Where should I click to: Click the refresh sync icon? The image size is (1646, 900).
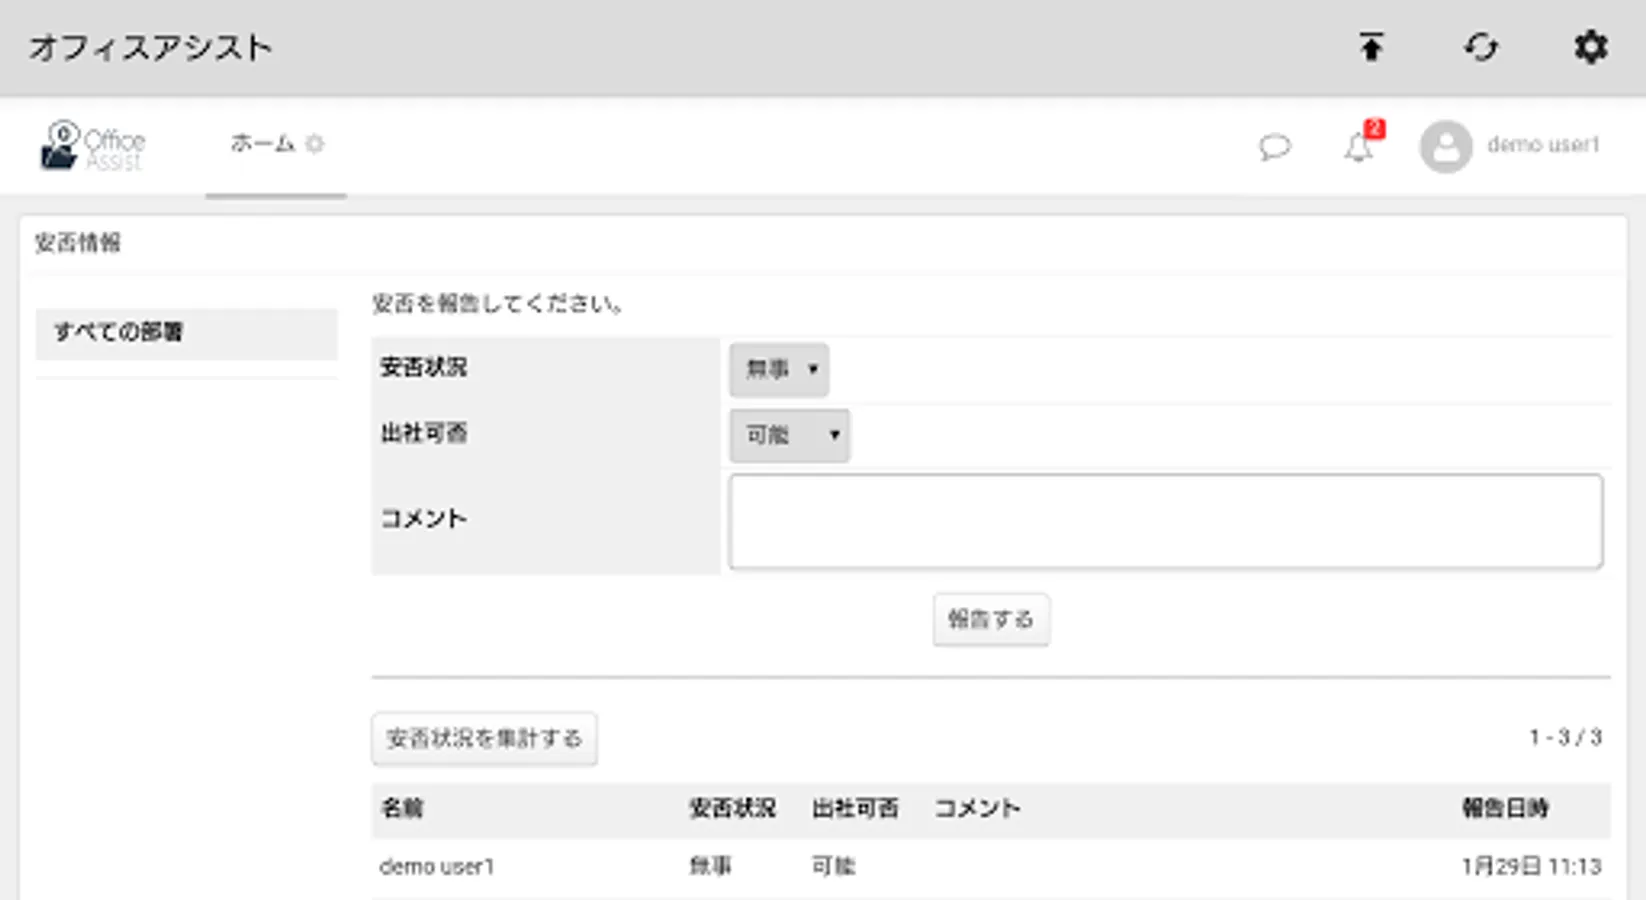[x=1481, y=47]
